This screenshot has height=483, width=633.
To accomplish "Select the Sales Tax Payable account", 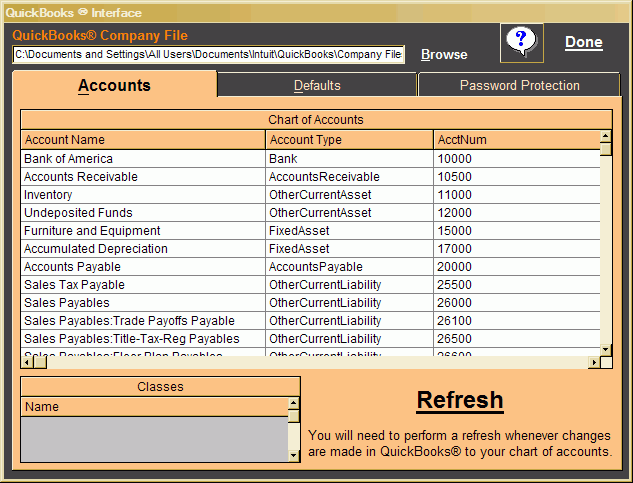I will 143,285.
